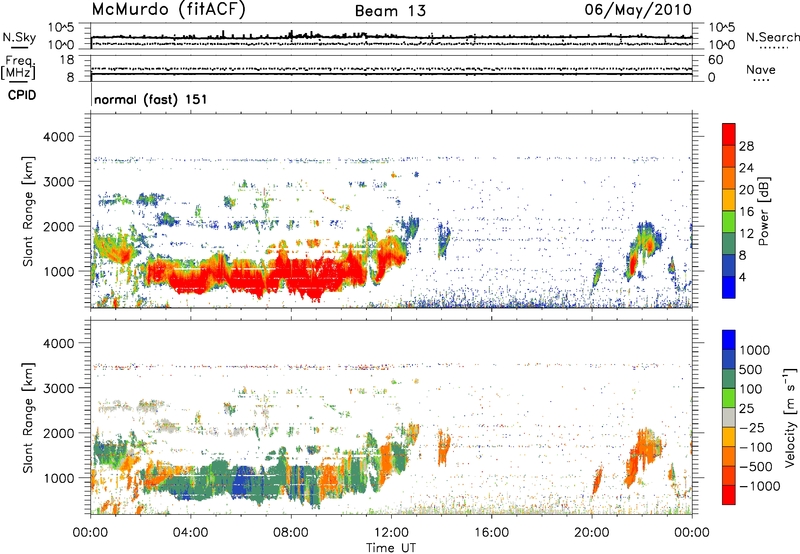
Task: Click the "CPID" label
Action: pos(21,95)
